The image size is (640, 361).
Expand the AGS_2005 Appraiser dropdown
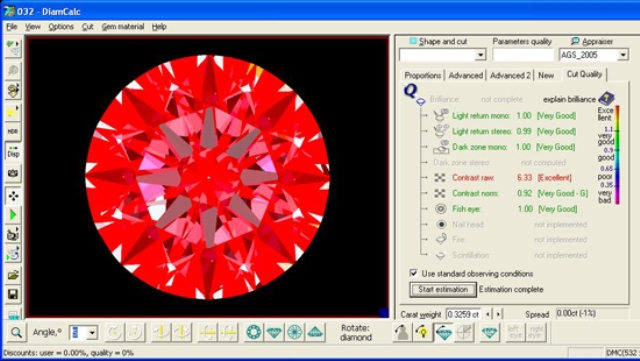point(623,55)
